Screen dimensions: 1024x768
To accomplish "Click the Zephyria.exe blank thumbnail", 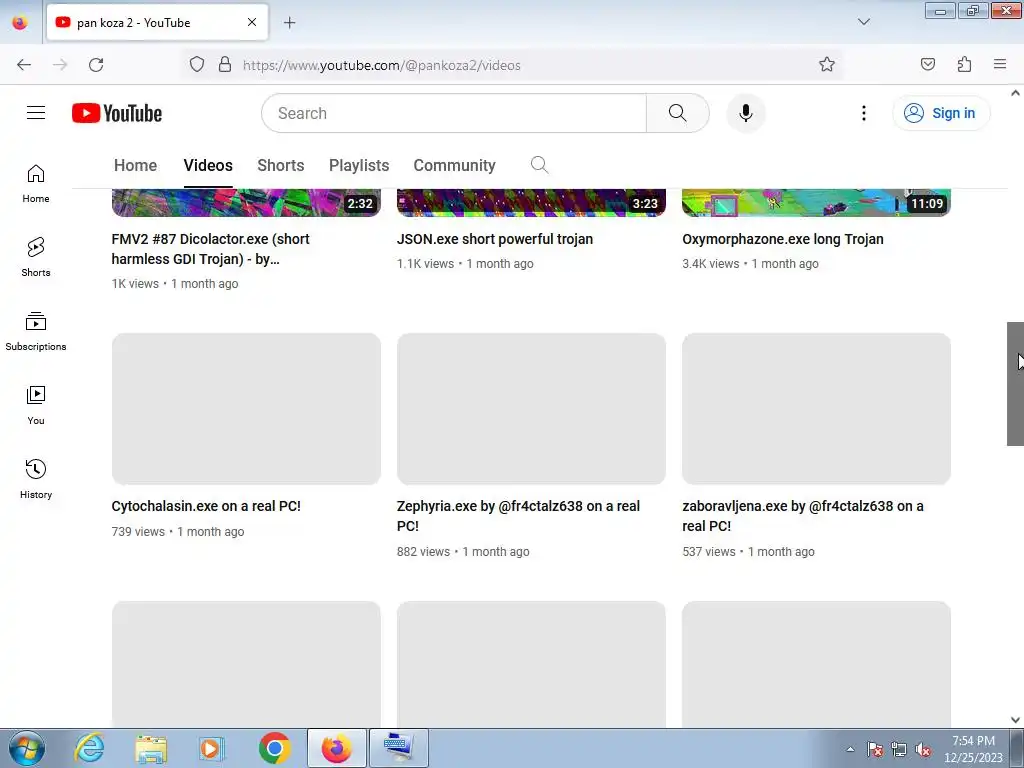I will coord(531,409).
